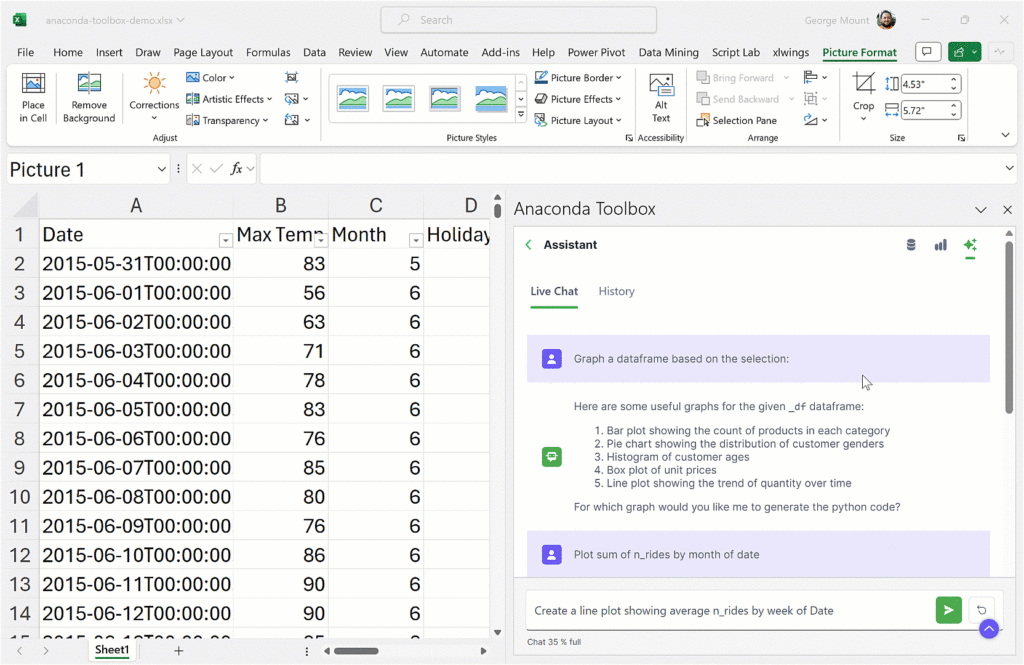Send the chat message with green arrow button
This screenshot has height=665, width=1024.
pos(948,610)
